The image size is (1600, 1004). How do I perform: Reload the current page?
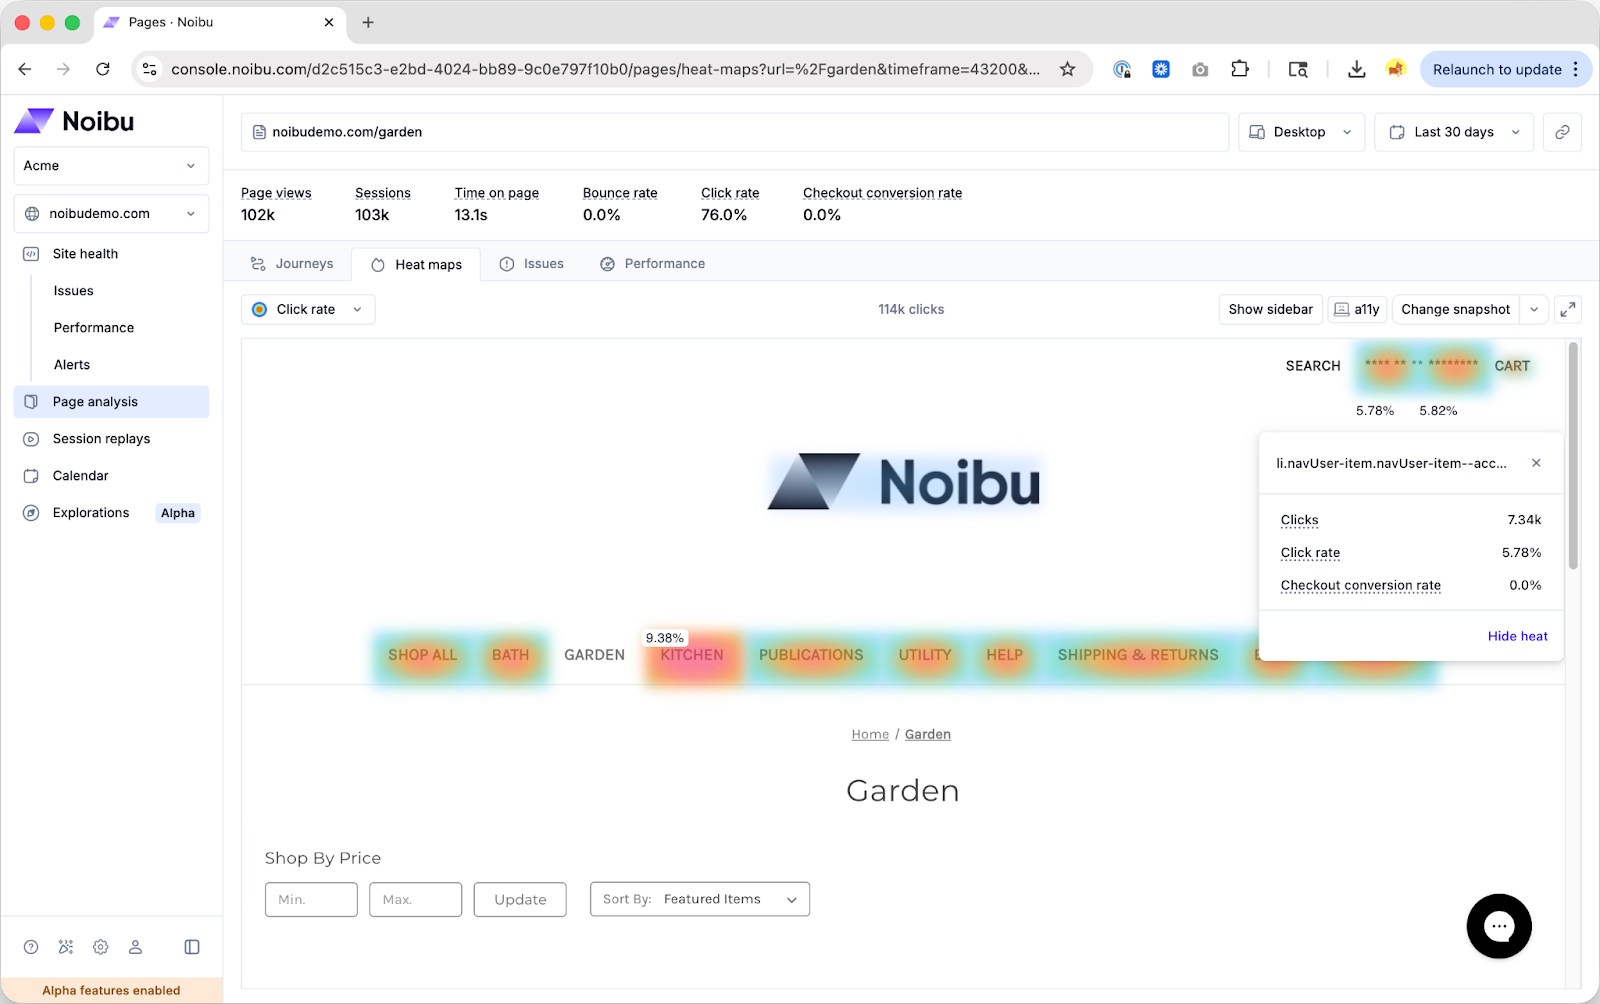click(x=103, y=69)
